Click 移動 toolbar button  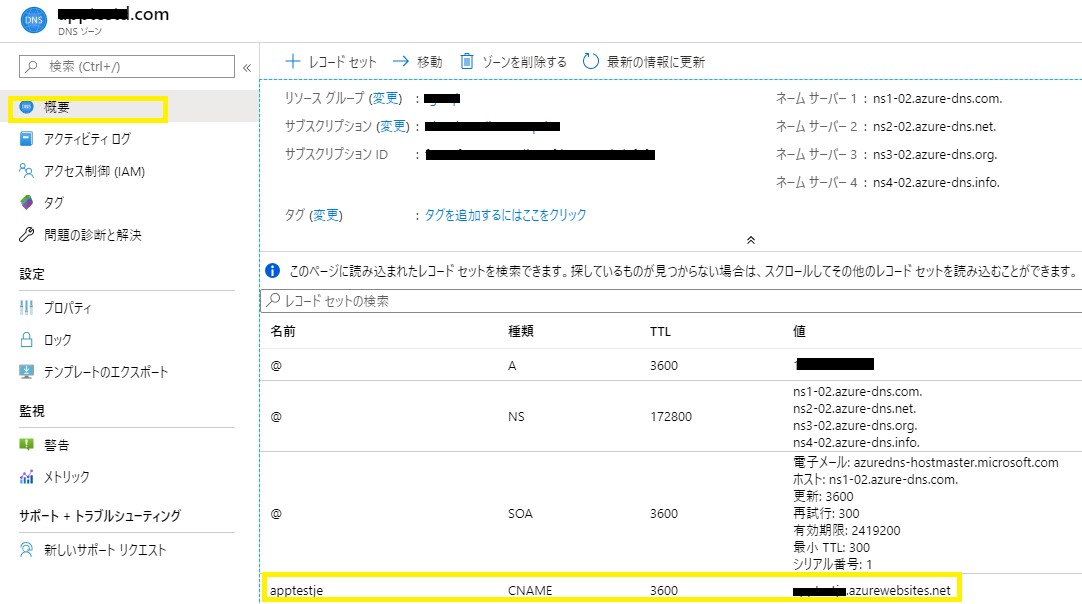click(x=417, y=62)
